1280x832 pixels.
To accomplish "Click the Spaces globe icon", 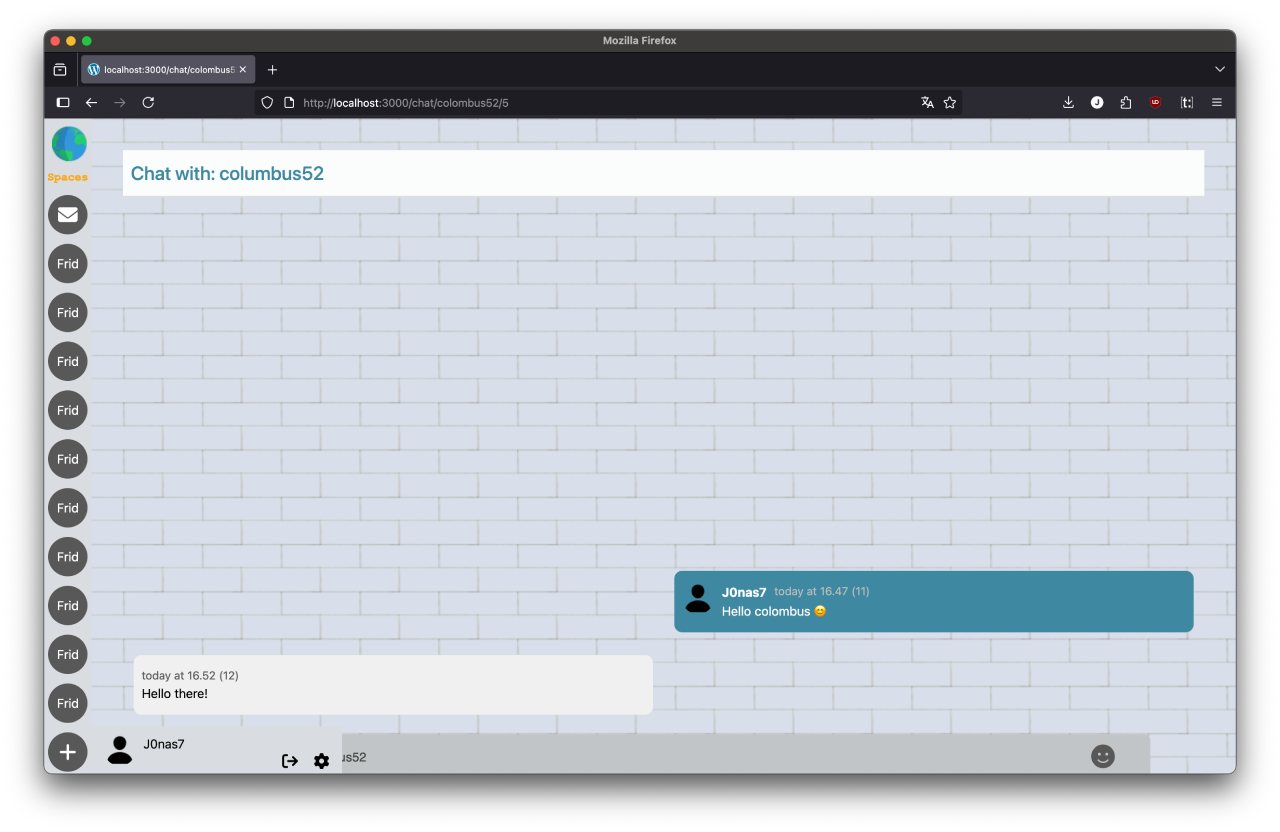I will 68,144.
